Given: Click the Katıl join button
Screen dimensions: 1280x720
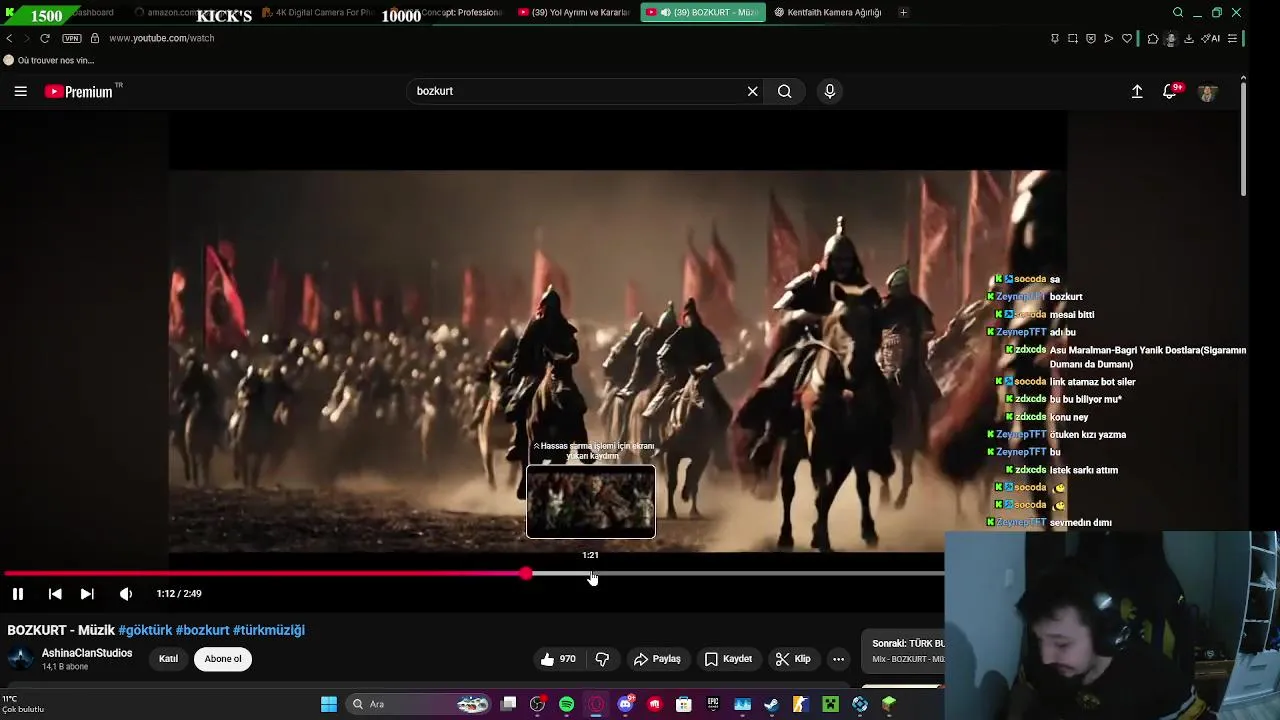Looking at the screenshot, I should [x=168, y=659].
